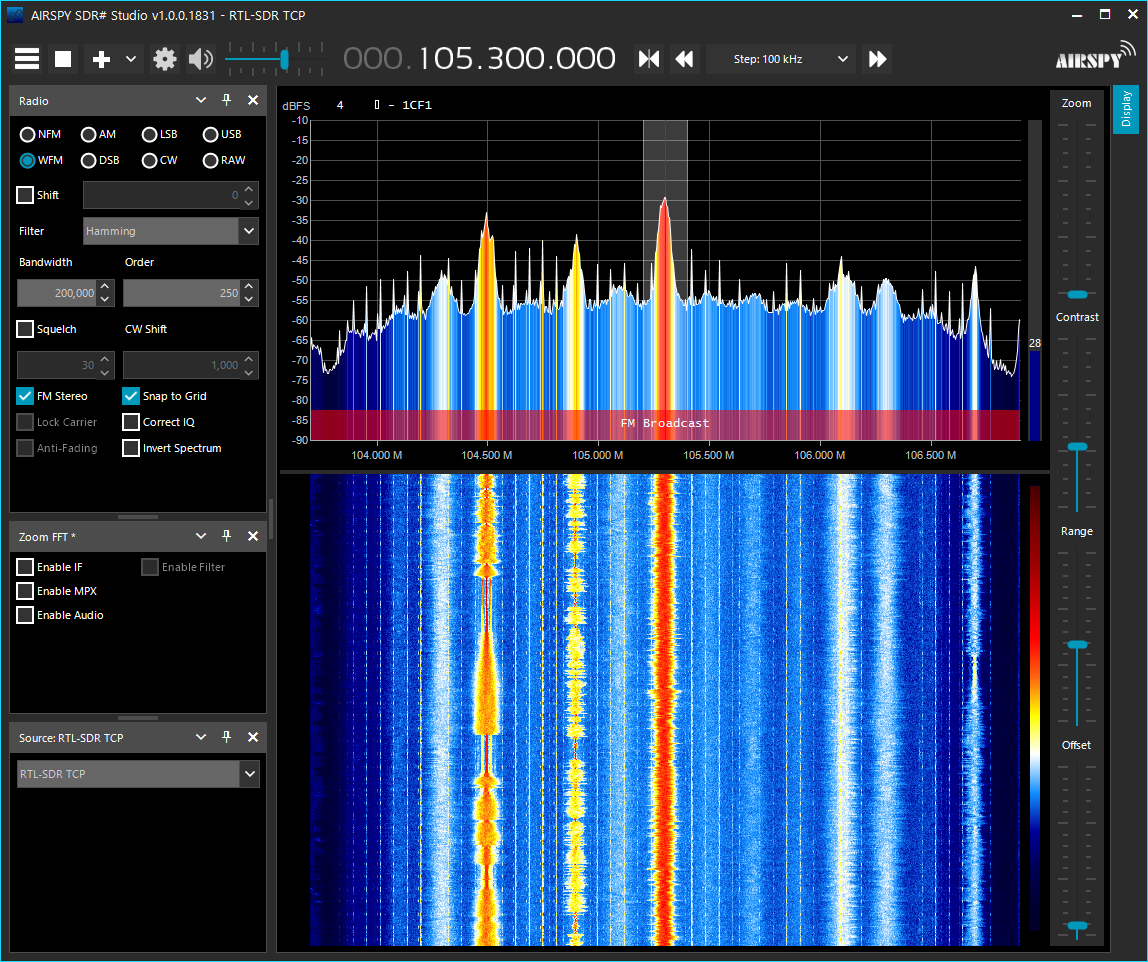This screenshot has height=962, width=1148.
Task: Disable FM Stereo checkbox
Action: point(25,396)
